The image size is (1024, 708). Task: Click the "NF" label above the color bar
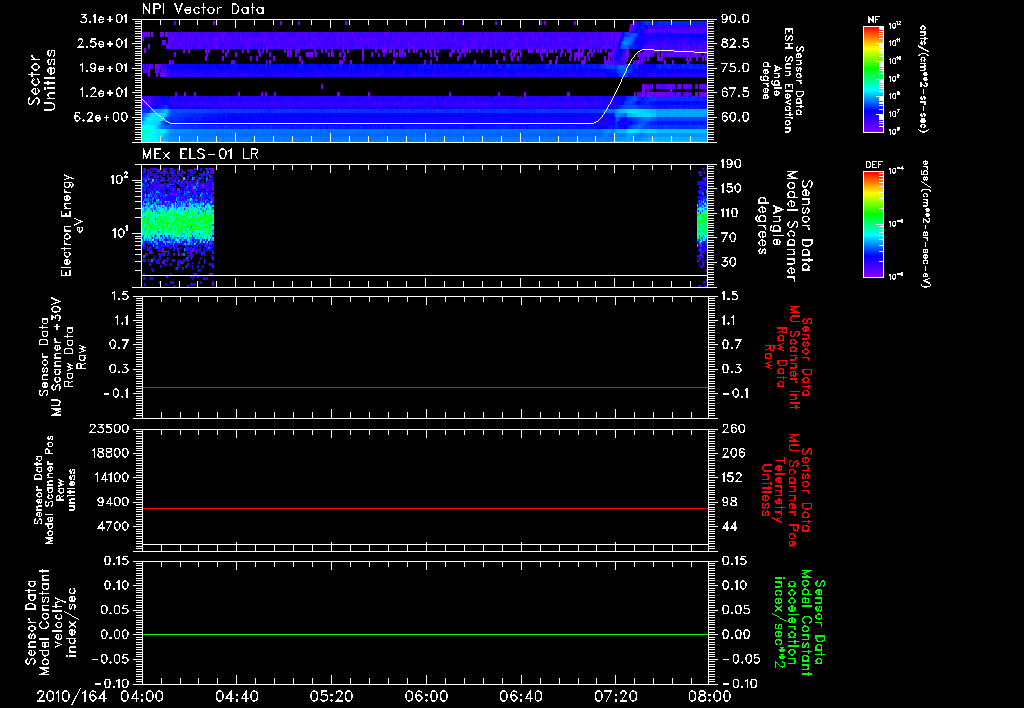point(874,20)
